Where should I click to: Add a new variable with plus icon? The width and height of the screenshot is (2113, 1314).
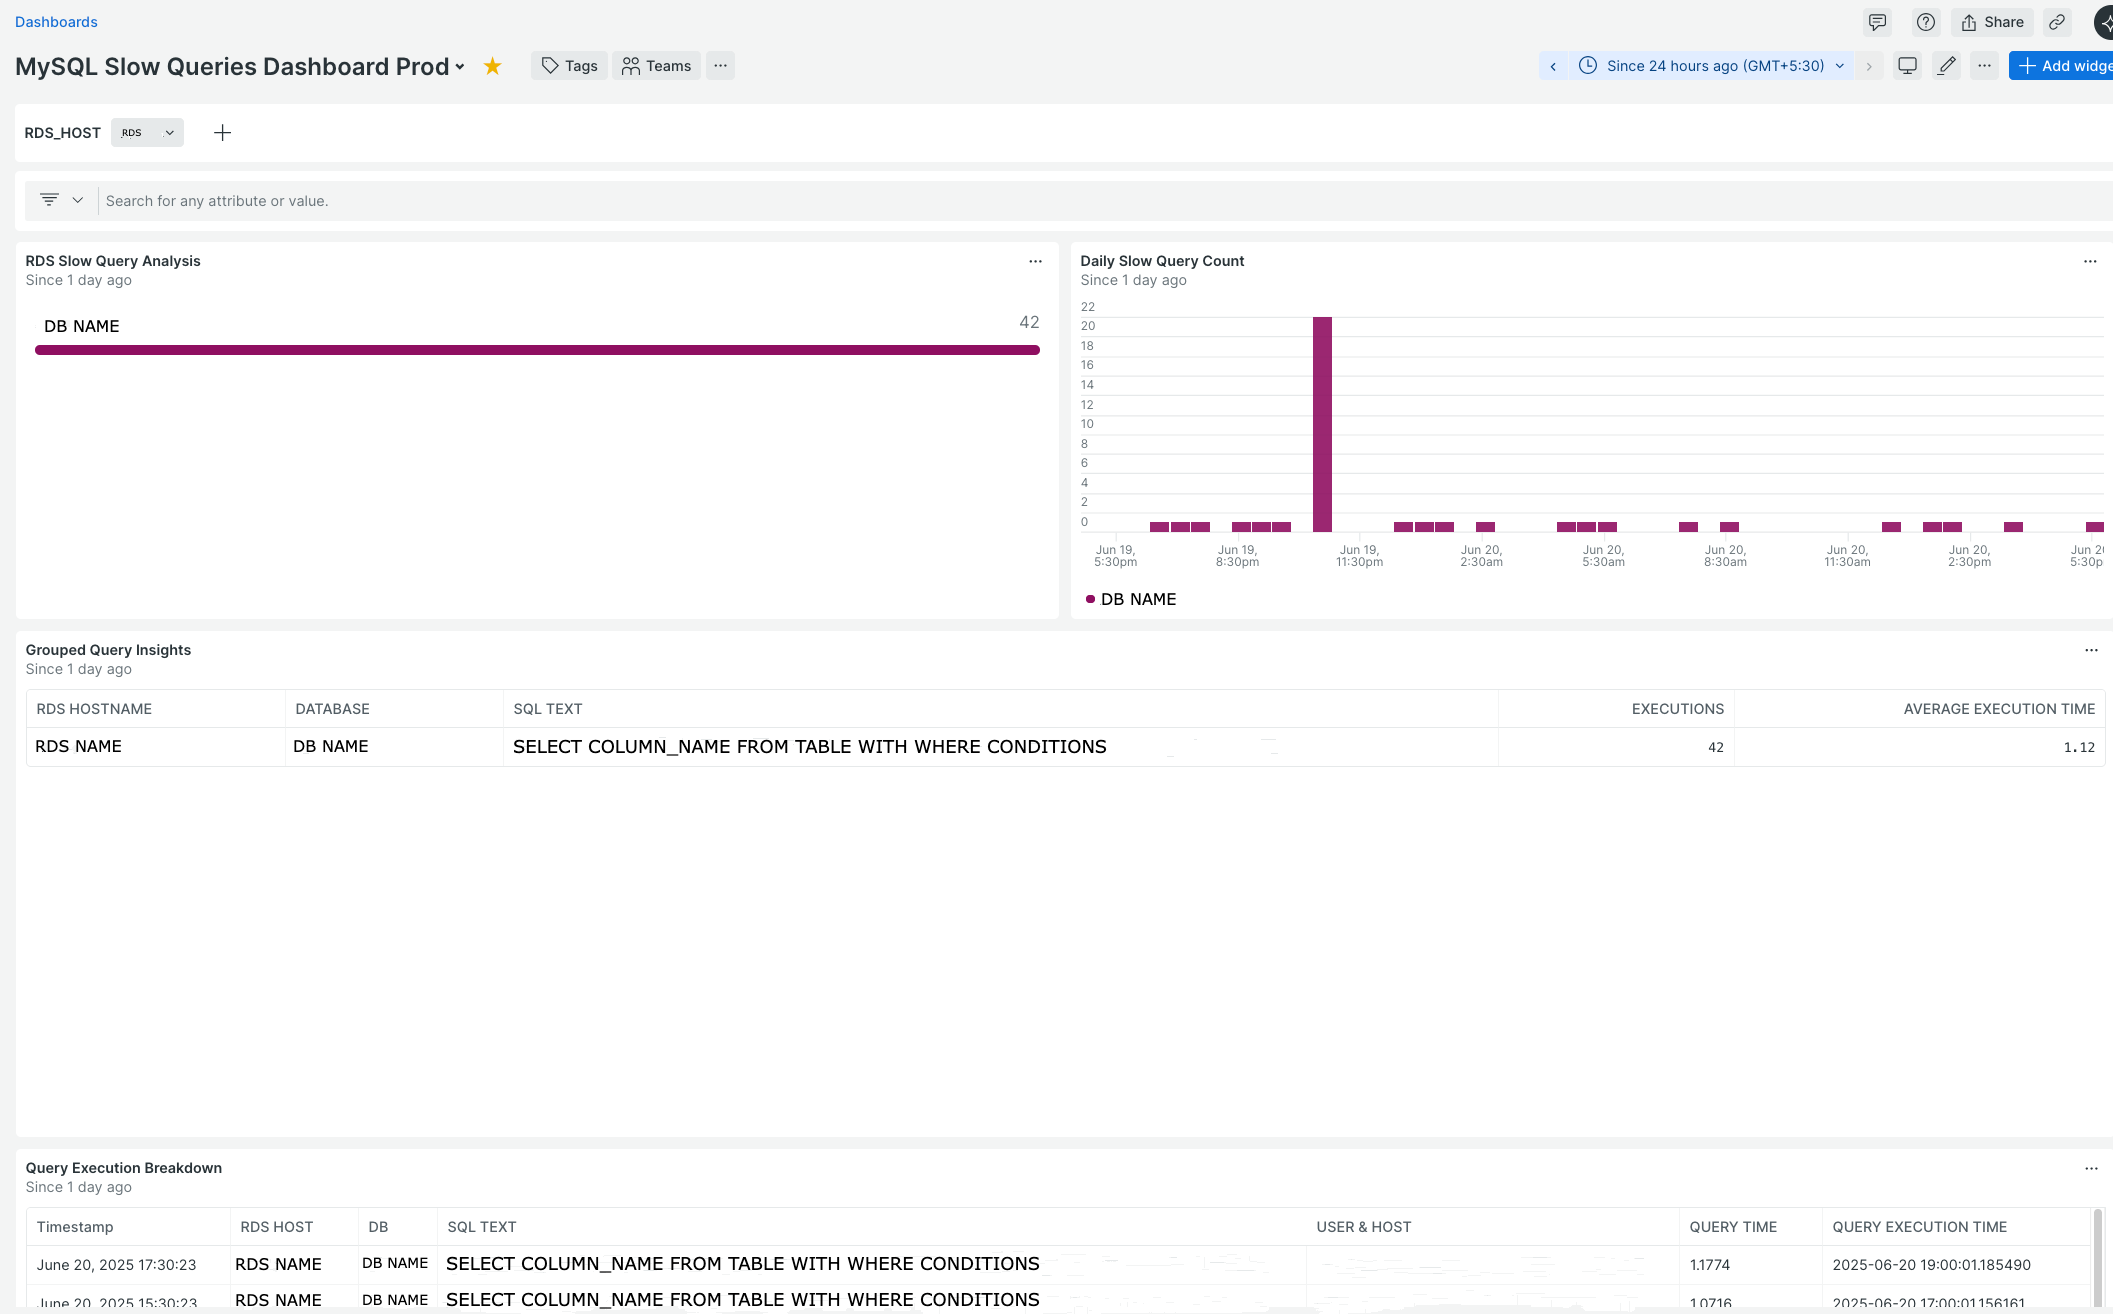[x=222, y=133]
